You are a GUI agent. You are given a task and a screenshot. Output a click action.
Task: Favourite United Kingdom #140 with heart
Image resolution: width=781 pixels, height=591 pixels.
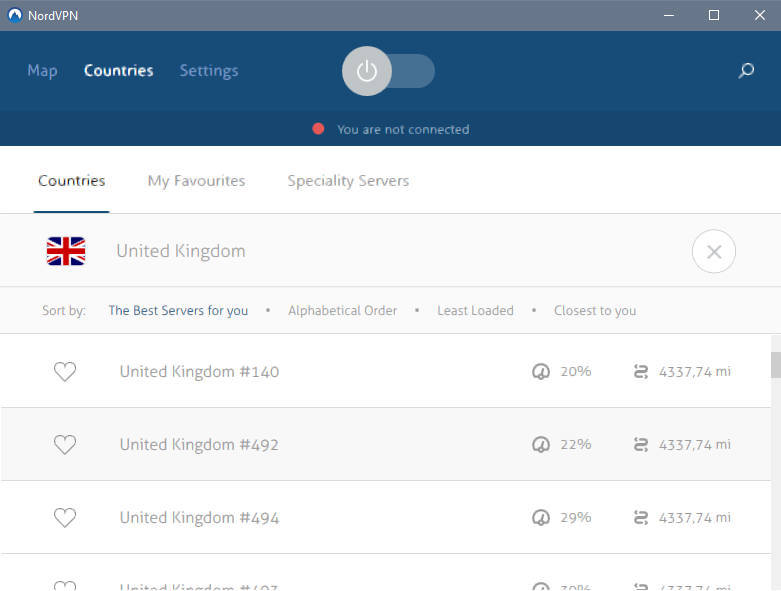click(x=65, y=371)
